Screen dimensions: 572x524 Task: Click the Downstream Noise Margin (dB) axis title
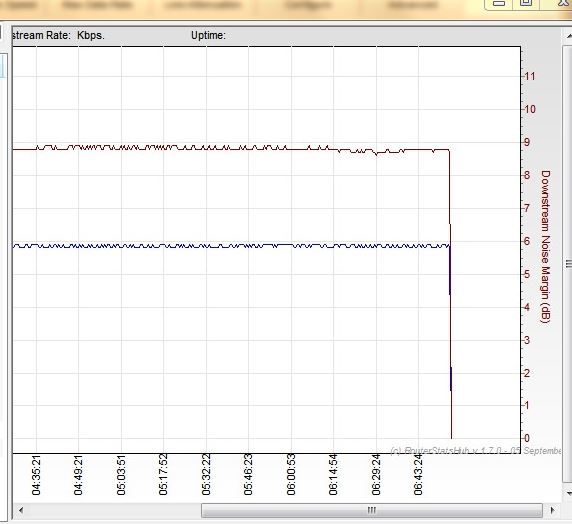545,246
